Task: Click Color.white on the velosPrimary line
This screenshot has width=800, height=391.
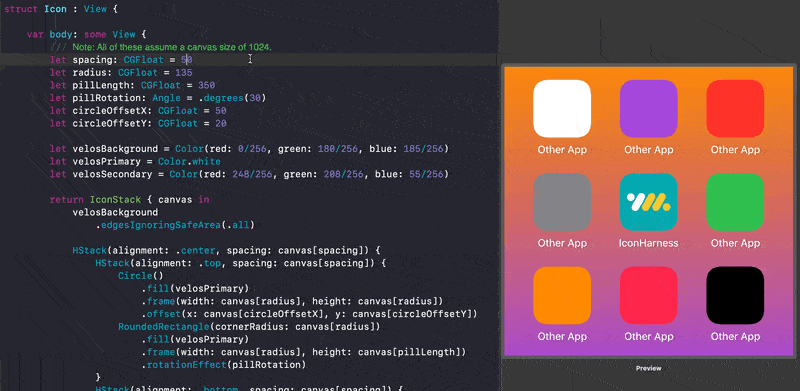Action: (195, 162)
